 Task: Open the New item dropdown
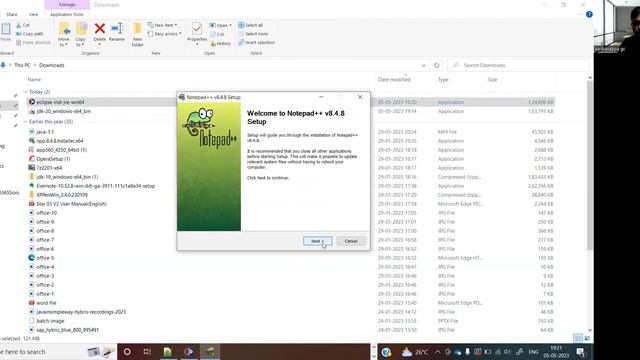162,25
